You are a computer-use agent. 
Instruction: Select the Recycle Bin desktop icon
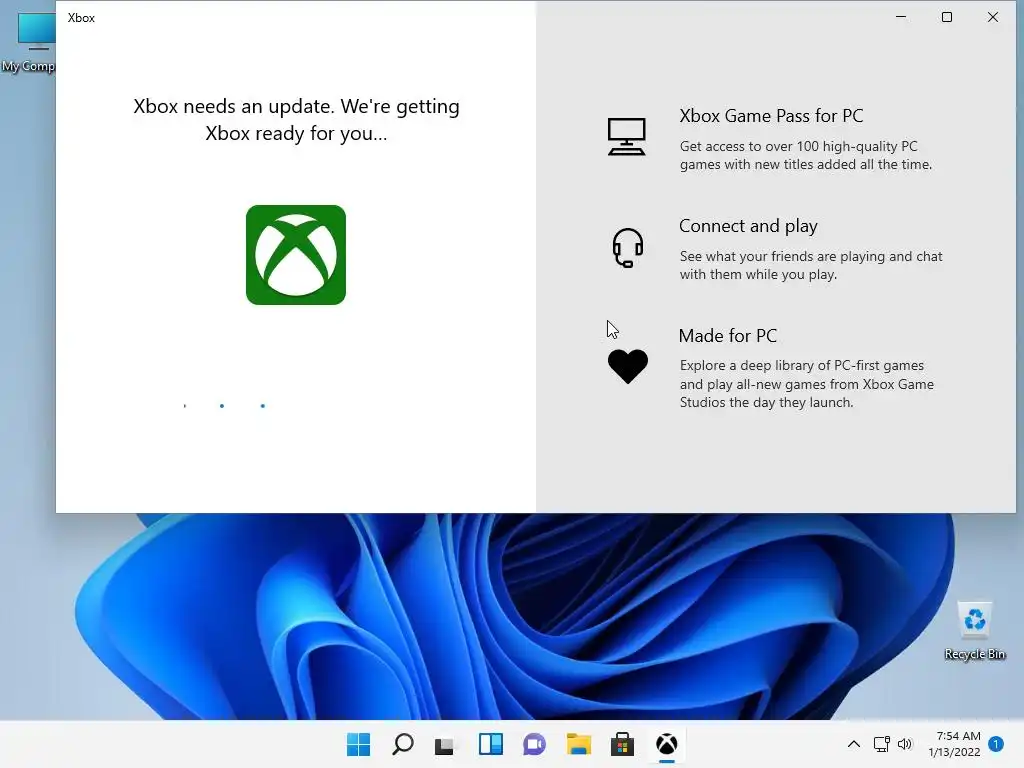coord(975,631)
